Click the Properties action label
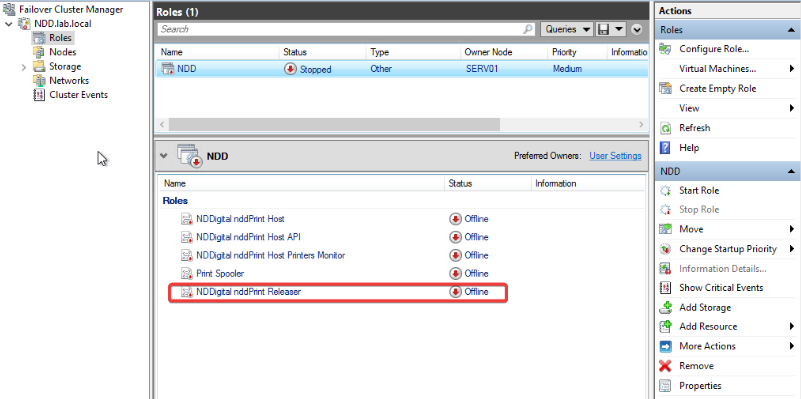801x399 pixels. point(700,386)
